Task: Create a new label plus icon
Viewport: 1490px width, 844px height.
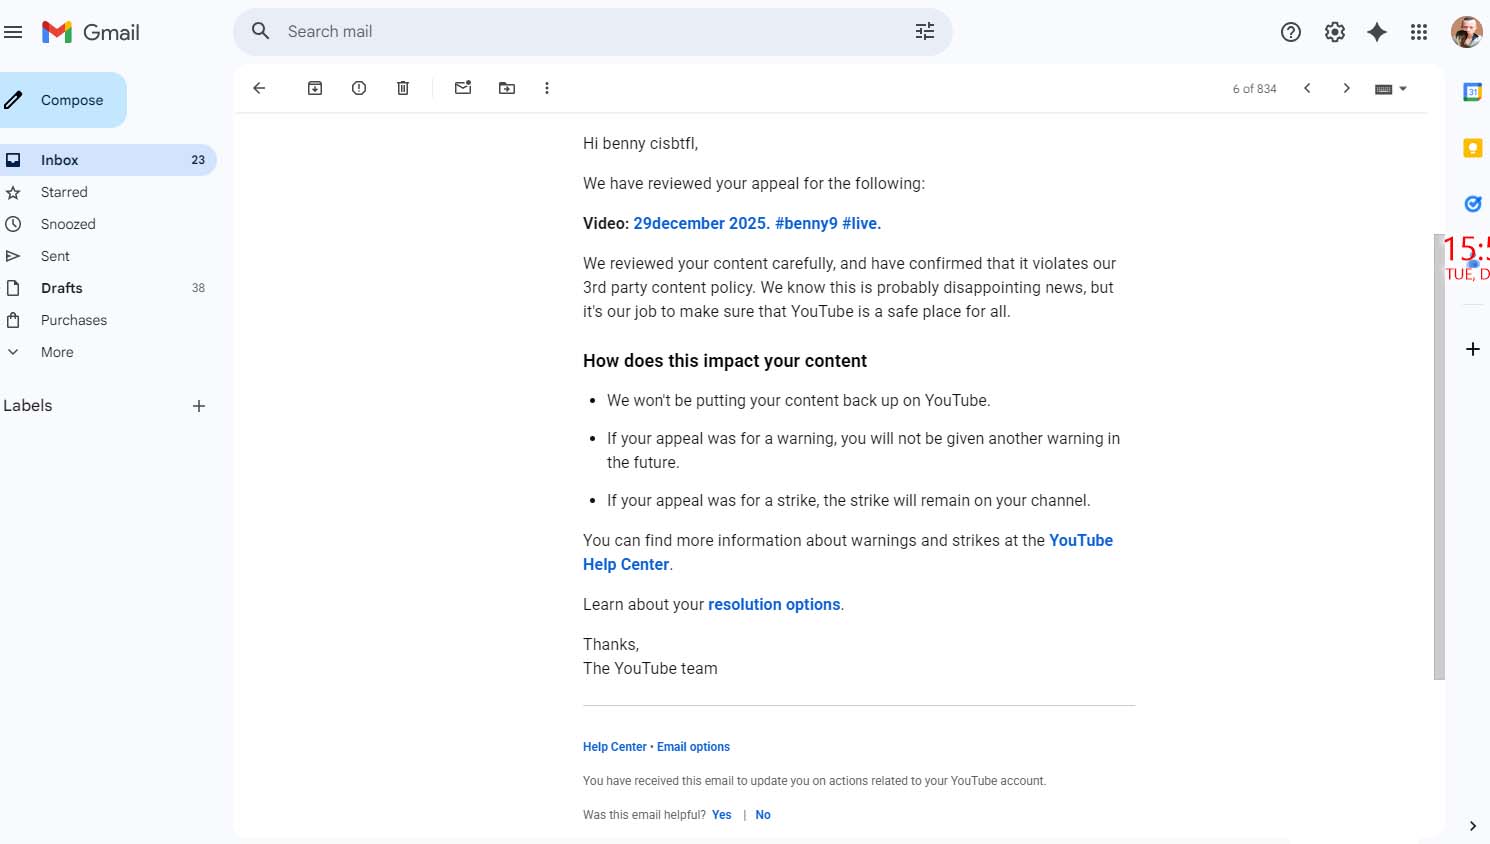Action: 199,406
